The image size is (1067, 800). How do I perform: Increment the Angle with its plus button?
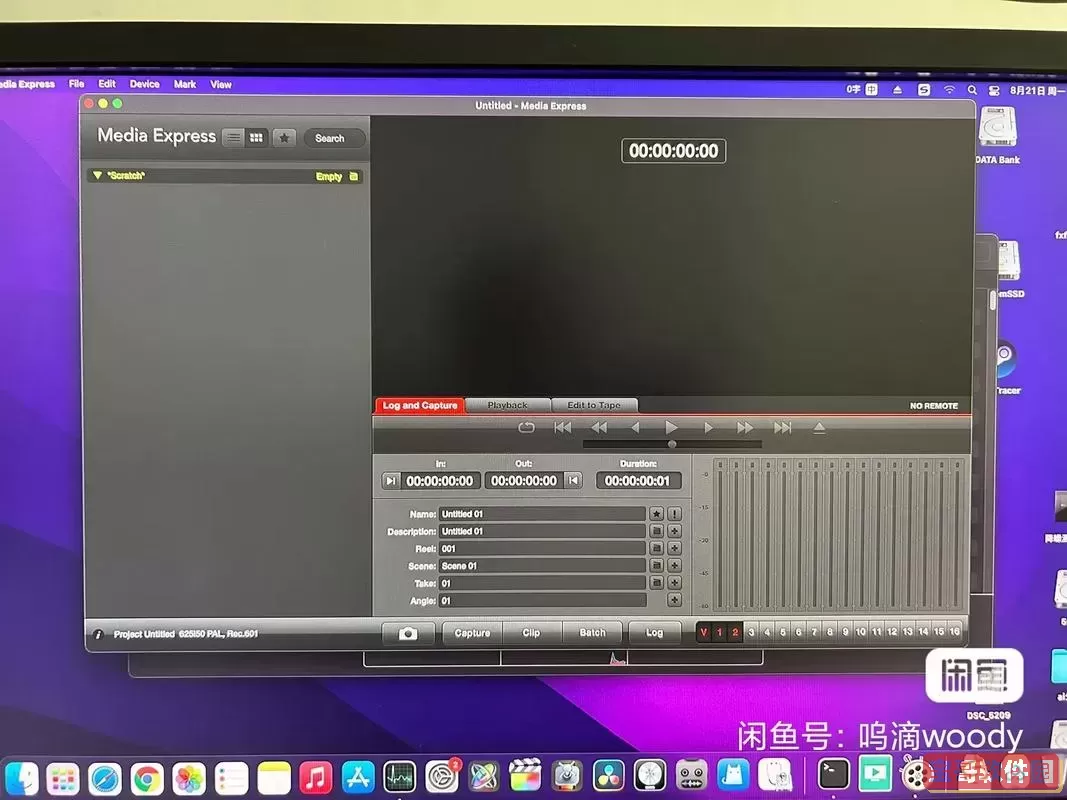tap(674, 601)
